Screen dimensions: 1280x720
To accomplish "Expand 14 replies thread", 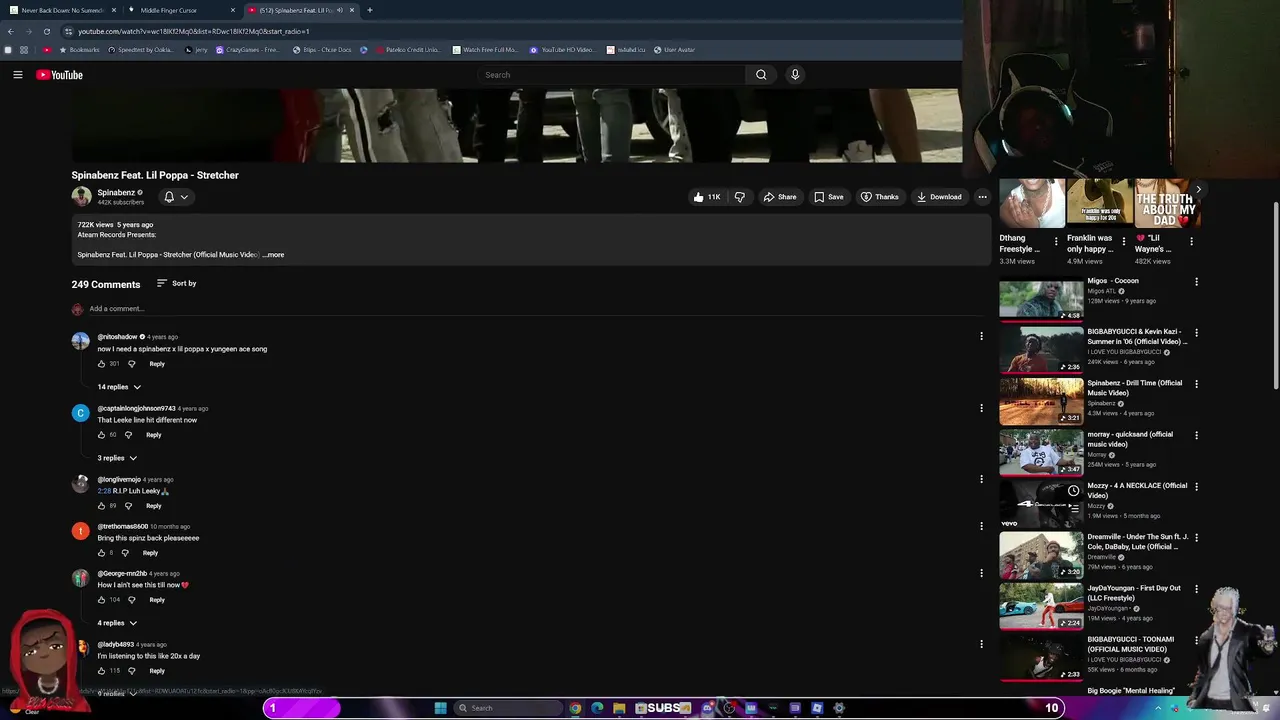I will click(119, 387).
